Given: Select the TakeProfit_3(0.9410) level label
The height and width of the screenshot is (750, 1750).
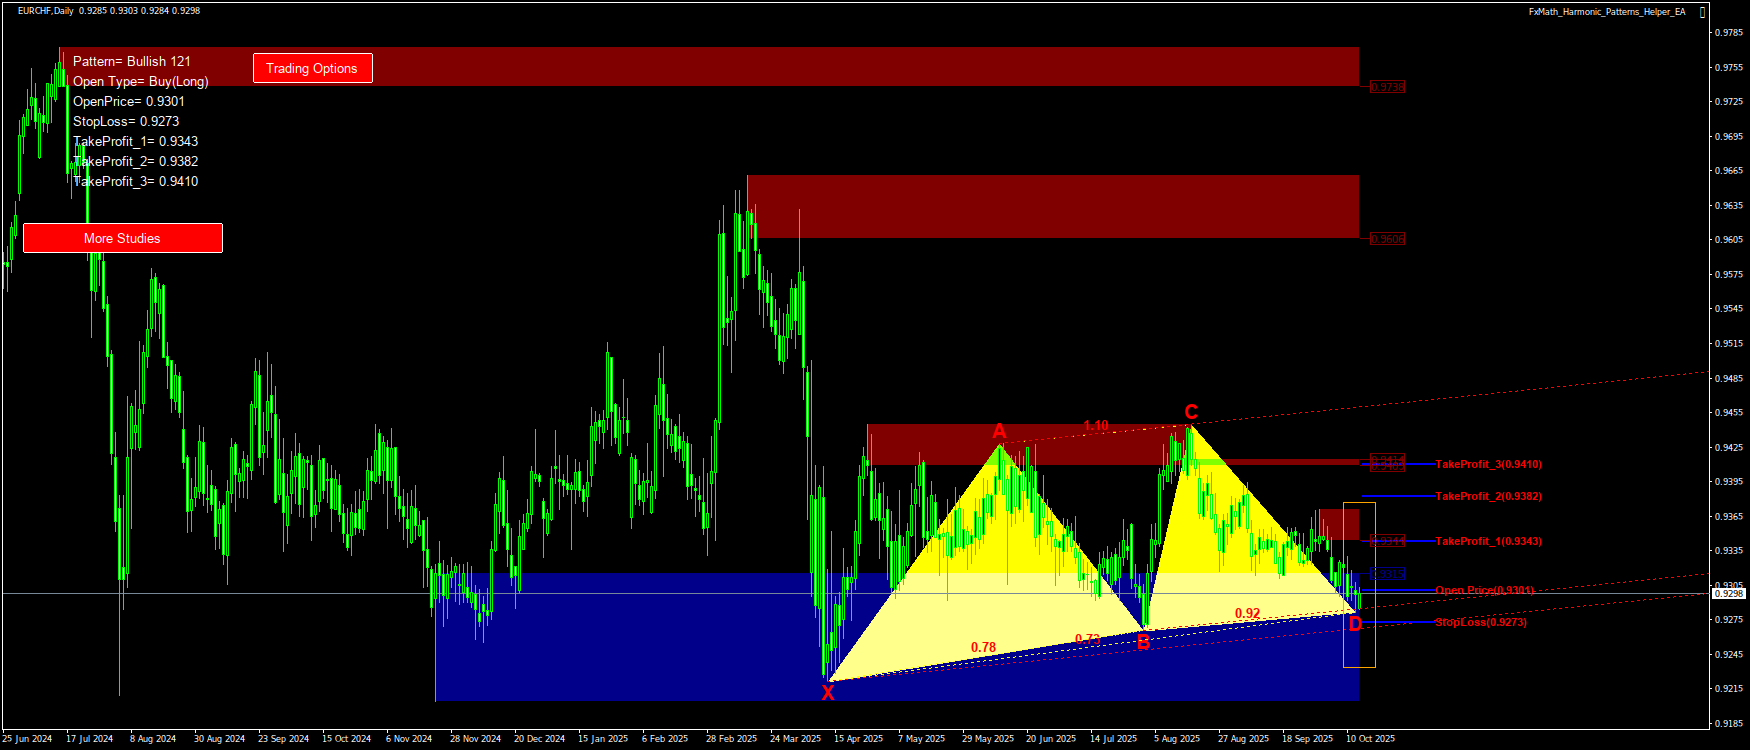Looking at the screenshot, I should [x=1488, y=464].
